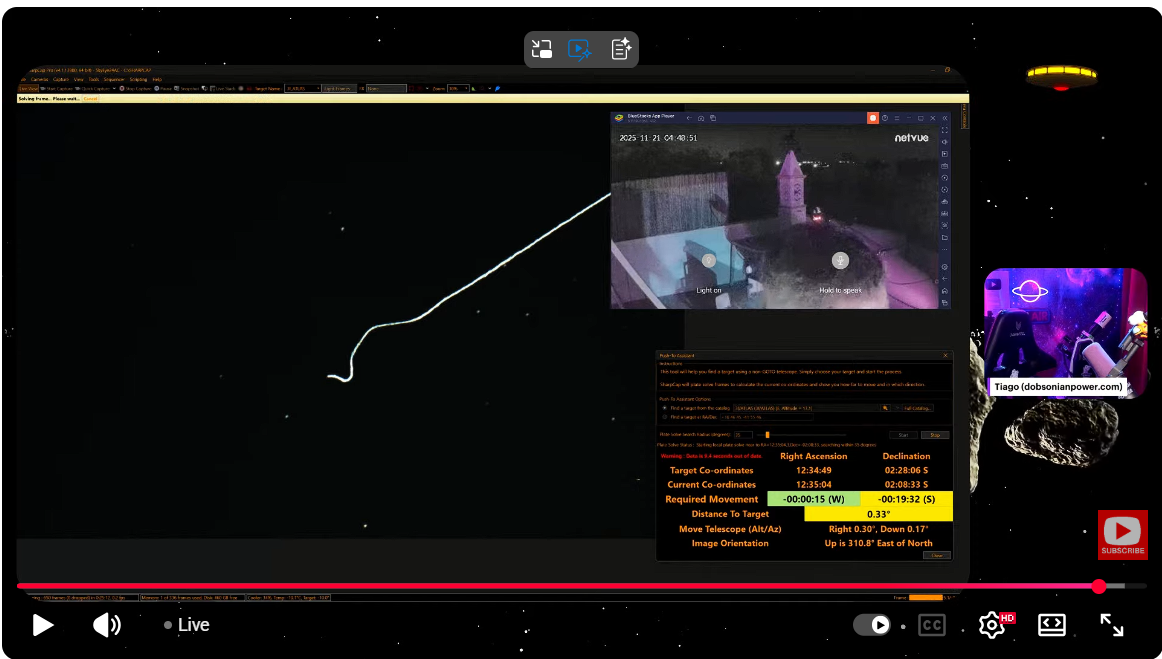The image size is (1162, 659).
Task: Click the transcript sparkle document icon
Action: point(621,50)
